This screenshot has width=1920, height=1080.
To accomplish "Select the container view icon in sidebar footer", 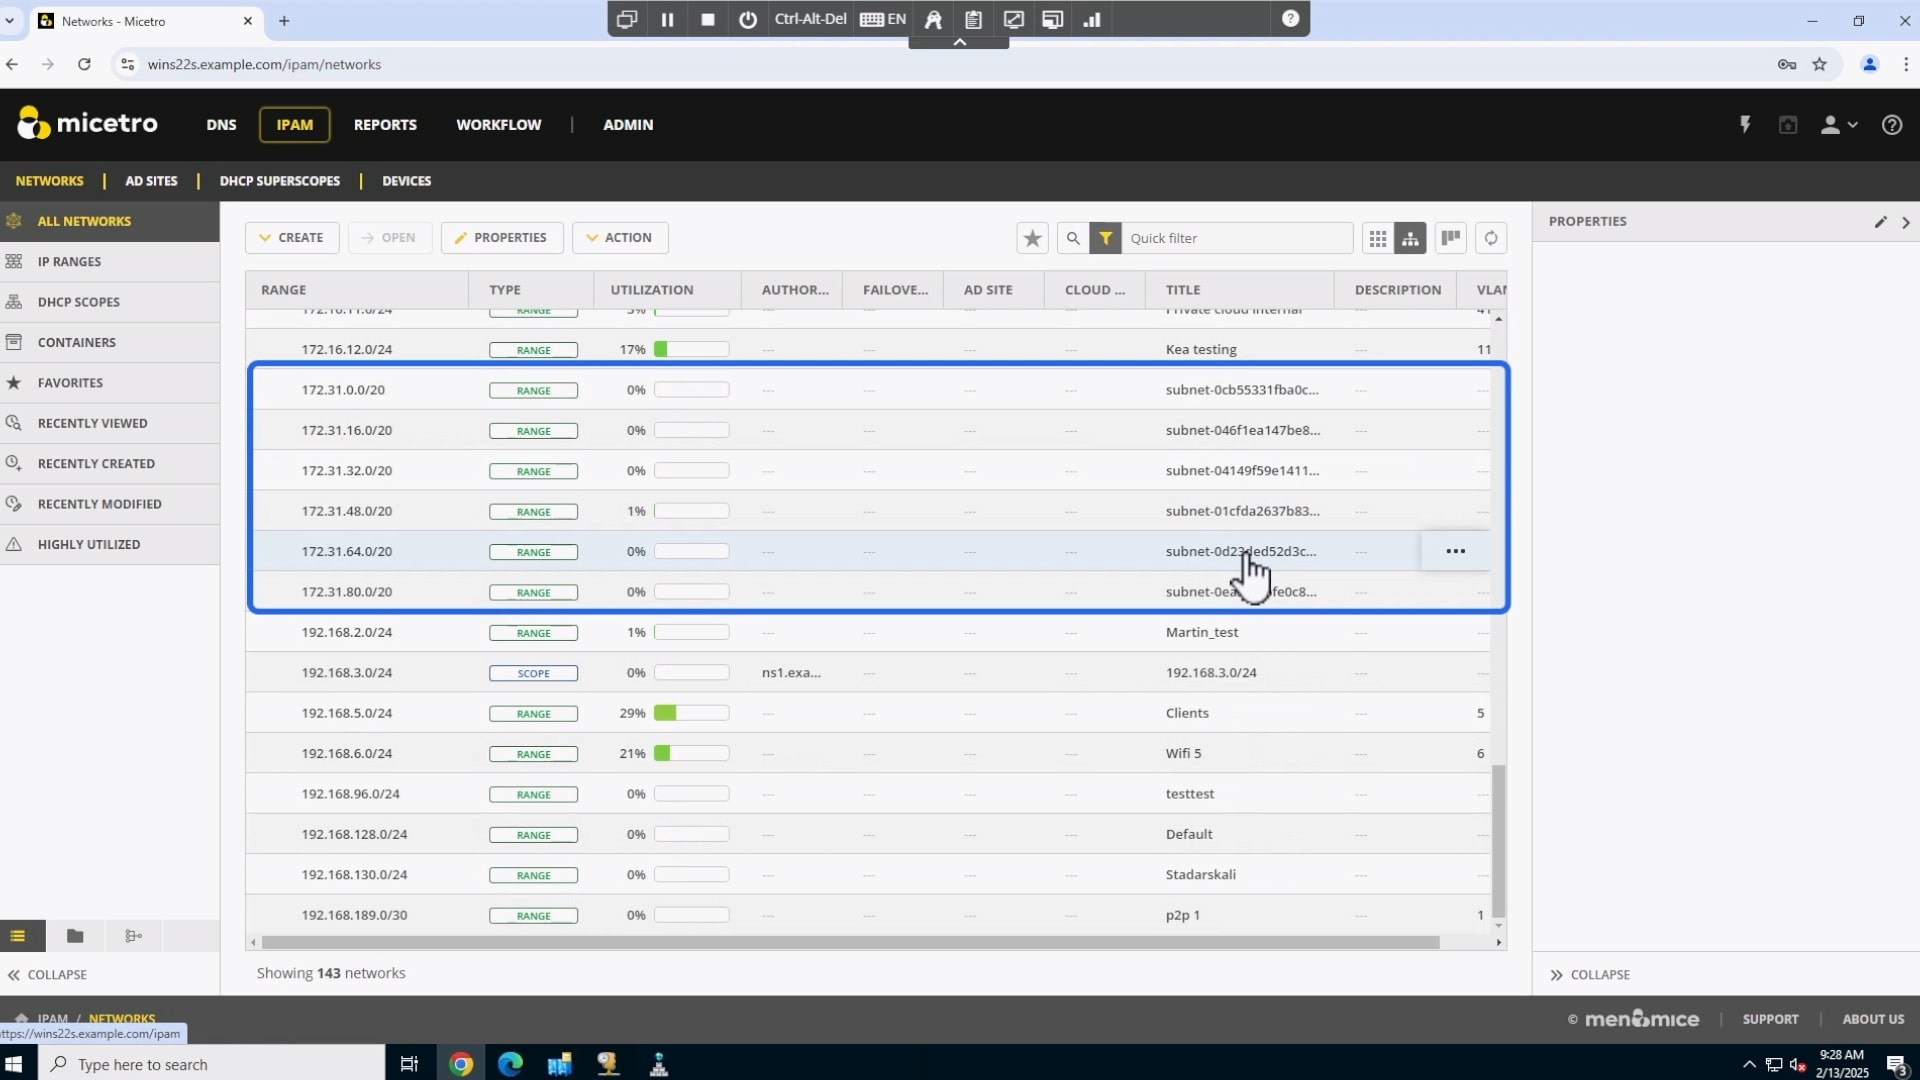I will click(133, 936).
